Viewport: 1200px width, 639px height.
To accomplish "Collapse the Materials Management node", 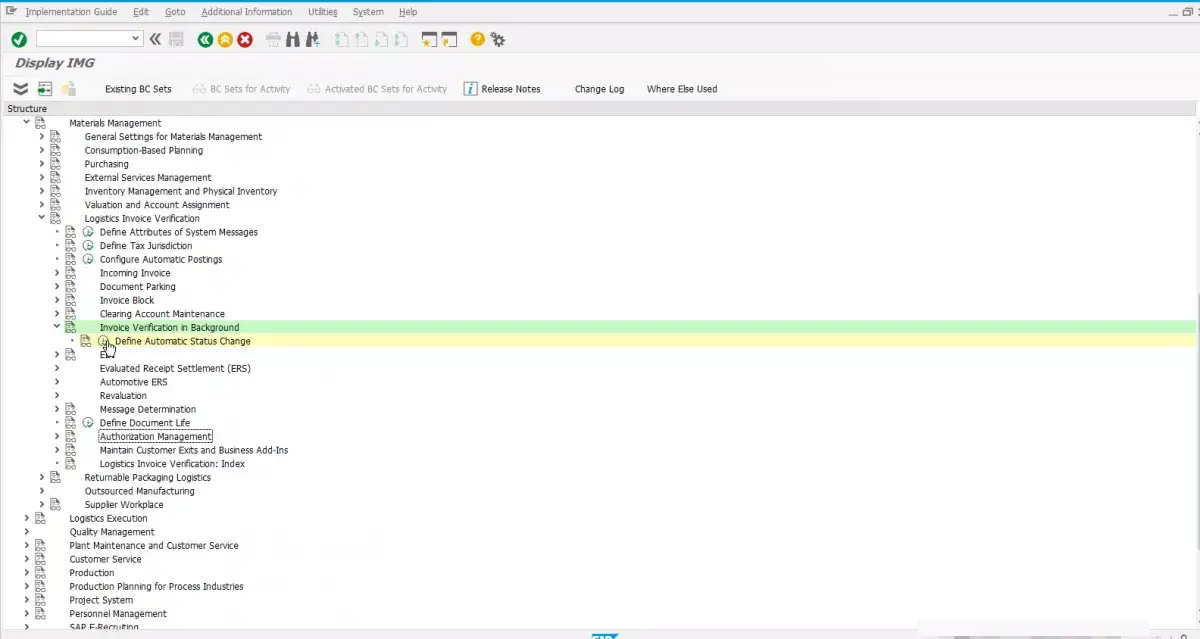I will 26,123.
